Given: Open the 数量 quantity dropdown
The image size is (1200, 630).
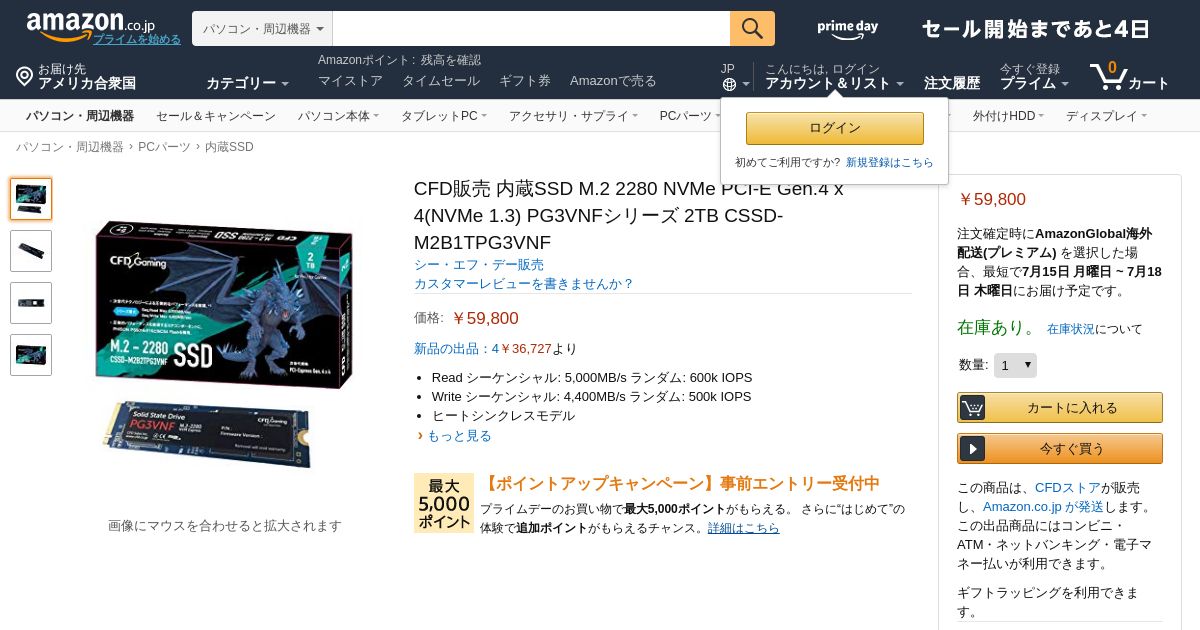Looking at the screenshot, I should pos(1015,365).
